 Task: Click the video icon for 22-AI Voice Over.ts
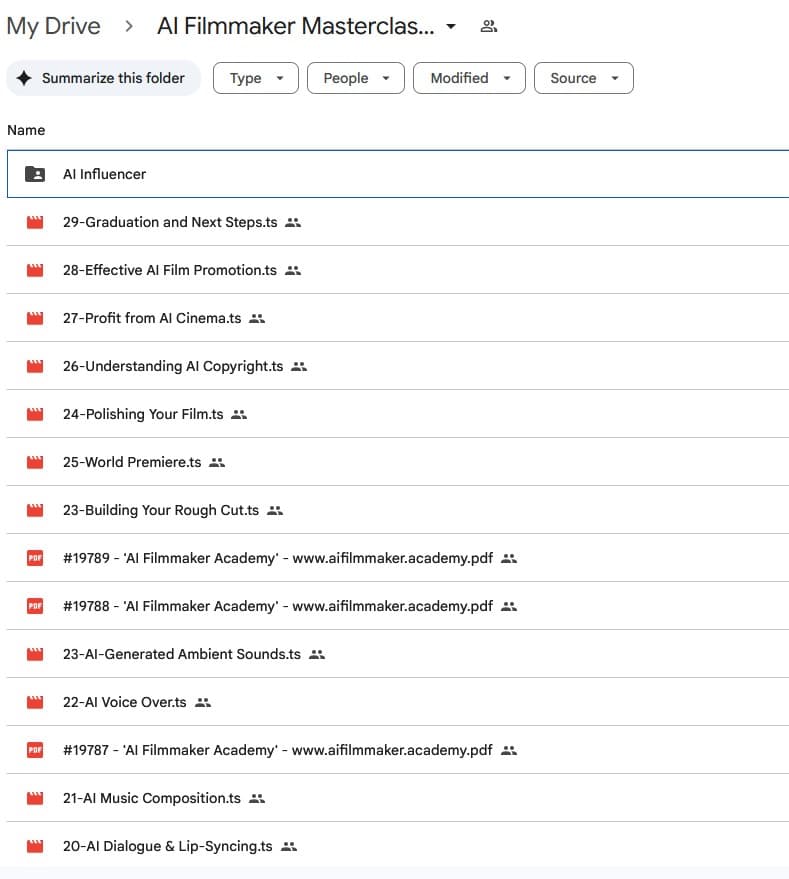pos(35,702)
